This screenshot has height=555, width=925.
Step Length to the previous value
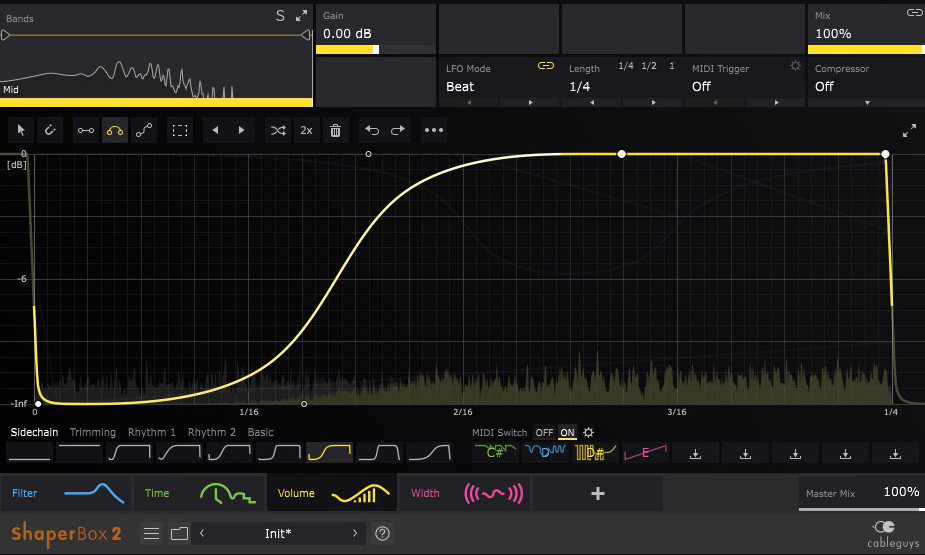tap(592, 103)
